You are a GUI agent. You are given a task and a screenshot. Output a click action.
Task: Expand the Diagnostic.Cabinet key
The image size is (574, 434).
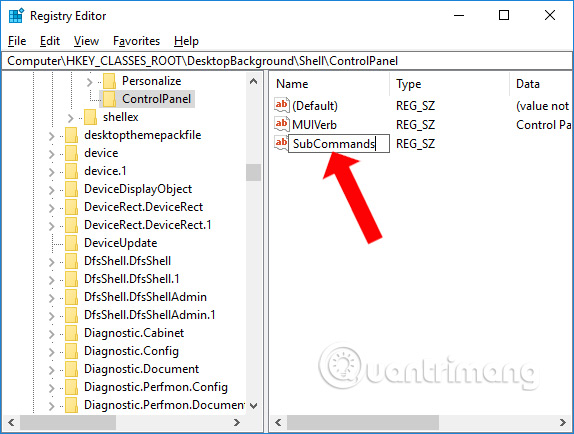point(52,334)
